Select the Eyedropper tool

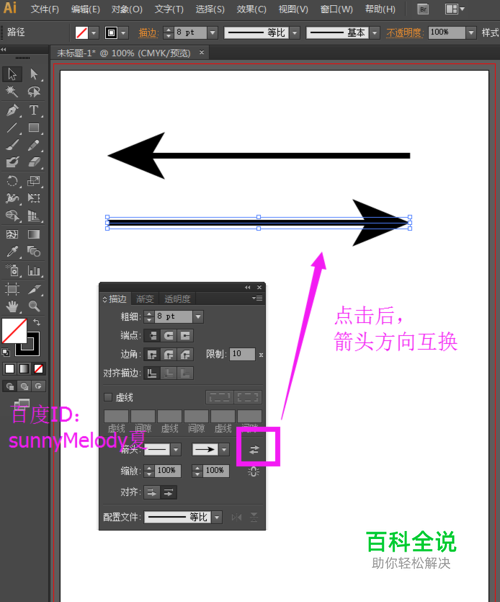click(x=12, y=252)
